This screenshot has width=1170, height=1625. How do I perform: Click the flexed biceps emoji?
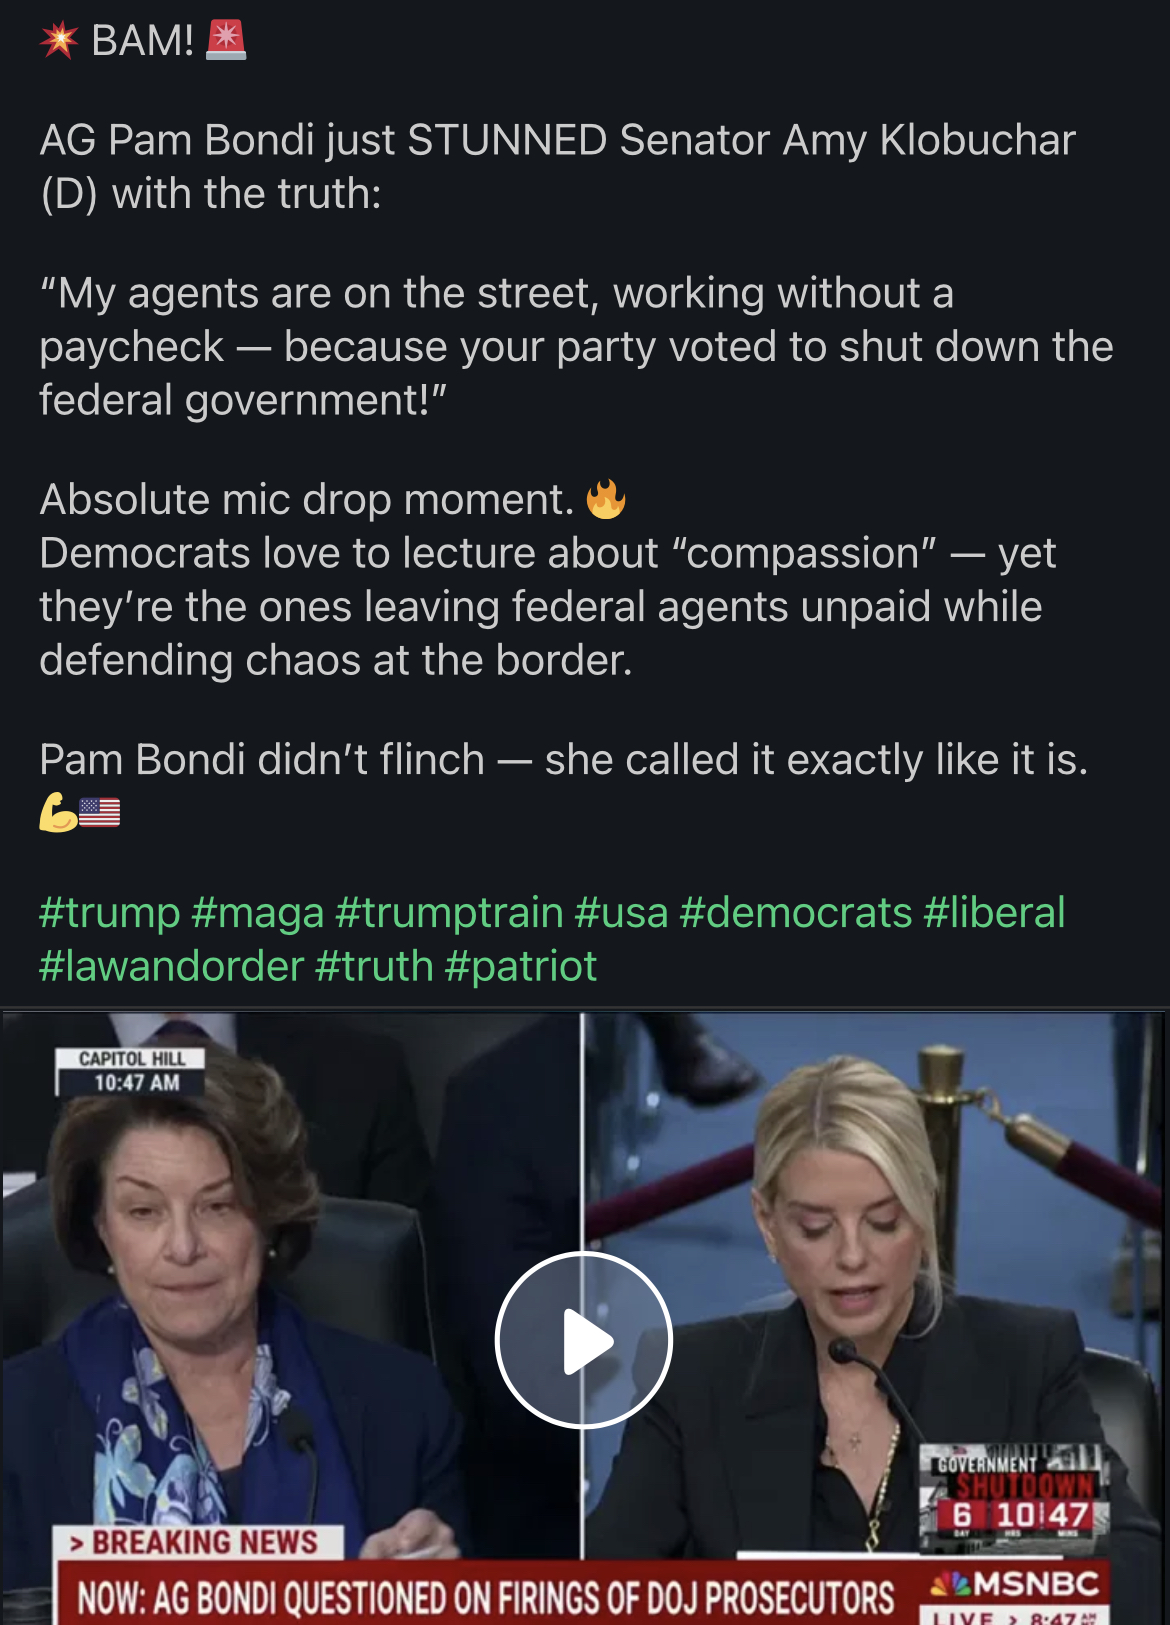pyautogui.click(x=58, y=812)
